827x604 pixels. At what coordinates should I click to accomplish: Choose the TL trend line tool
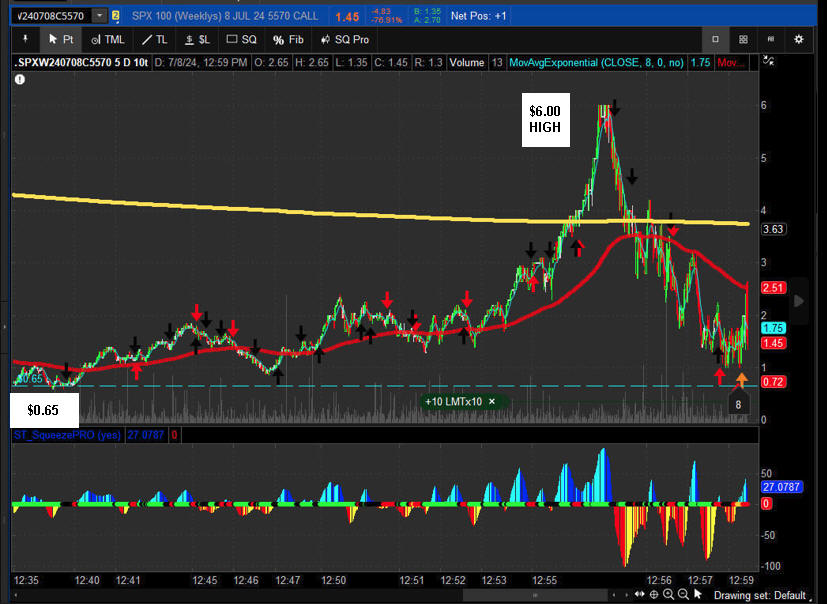coord(154,39)
